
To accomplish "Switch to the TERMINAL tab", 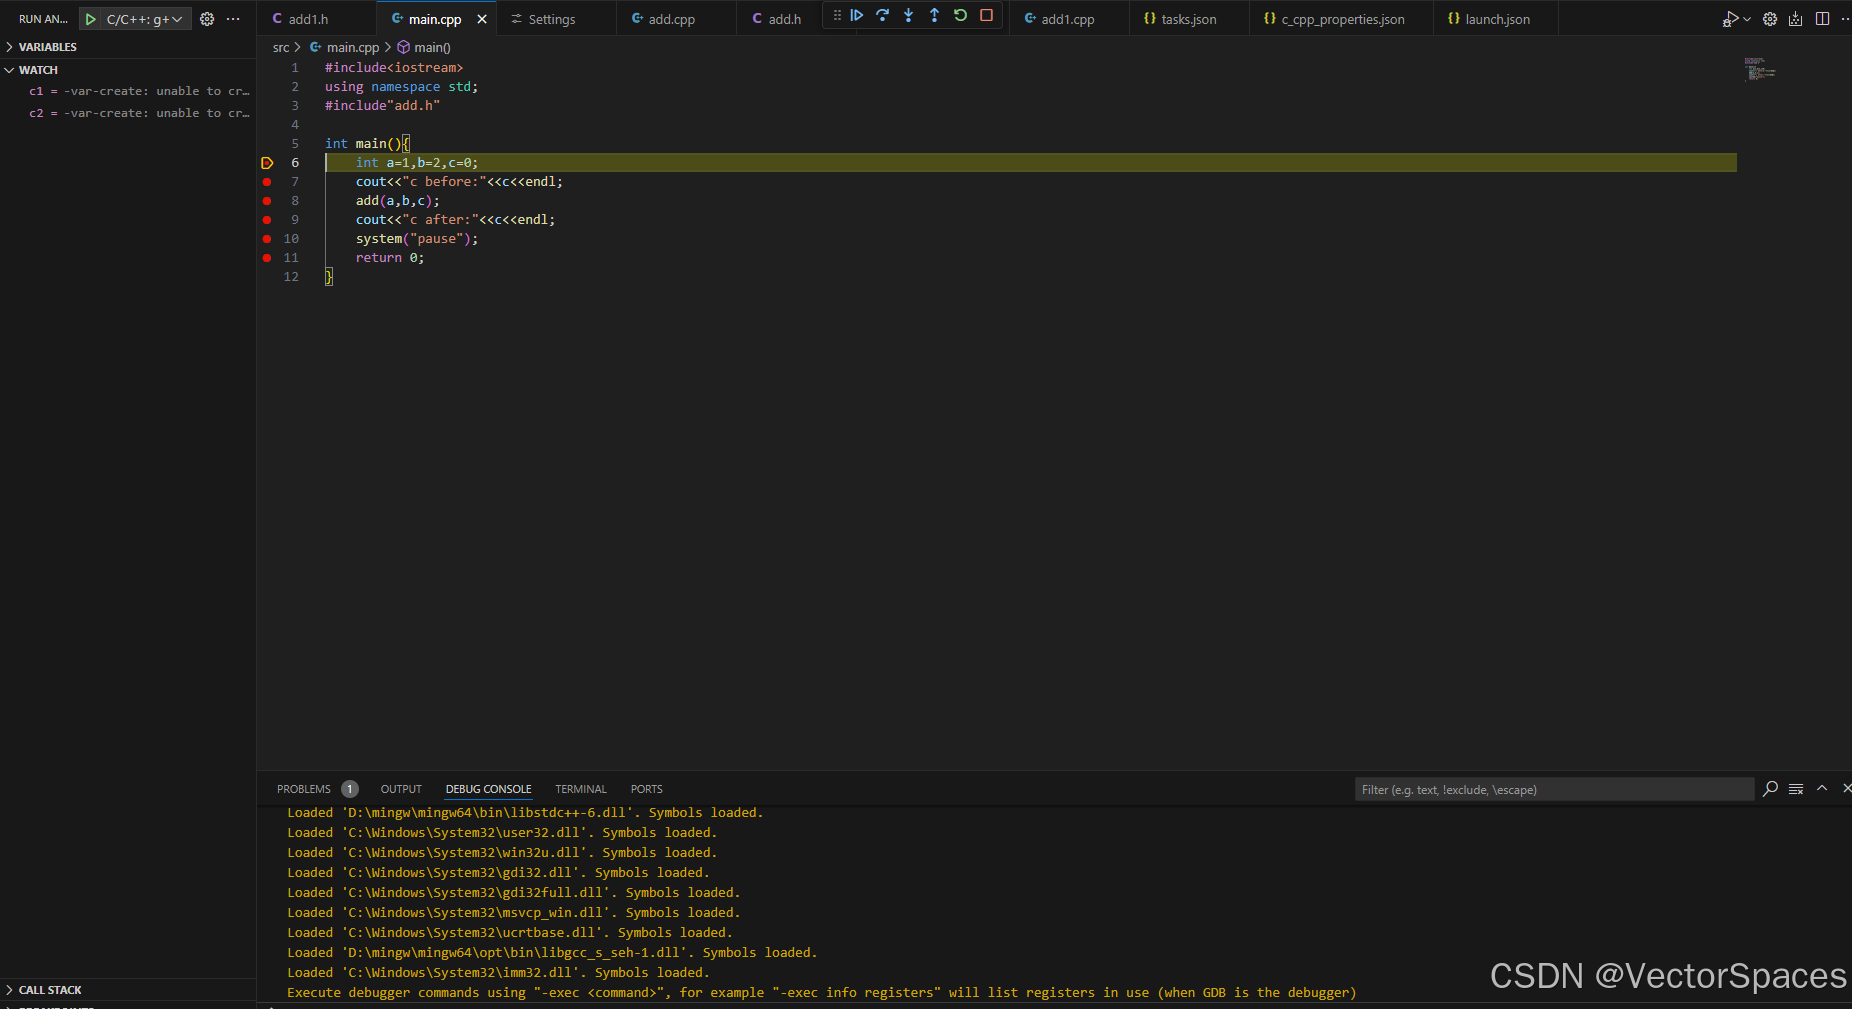I will pyautogui.click(x=581, y=789).
